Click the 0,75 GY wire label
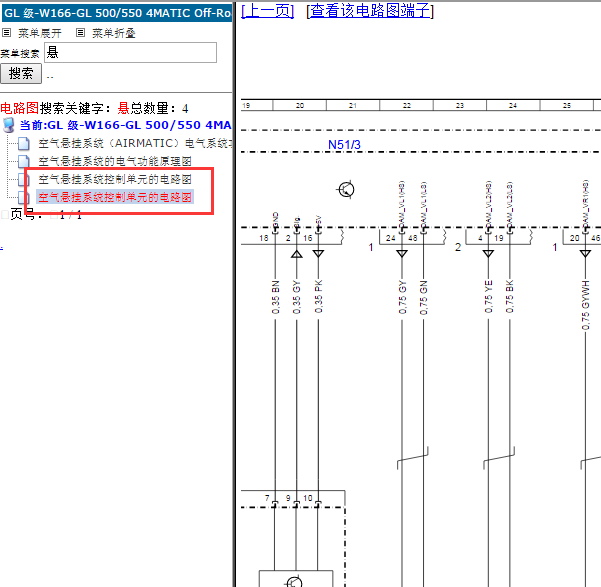 tap(402, 297)
